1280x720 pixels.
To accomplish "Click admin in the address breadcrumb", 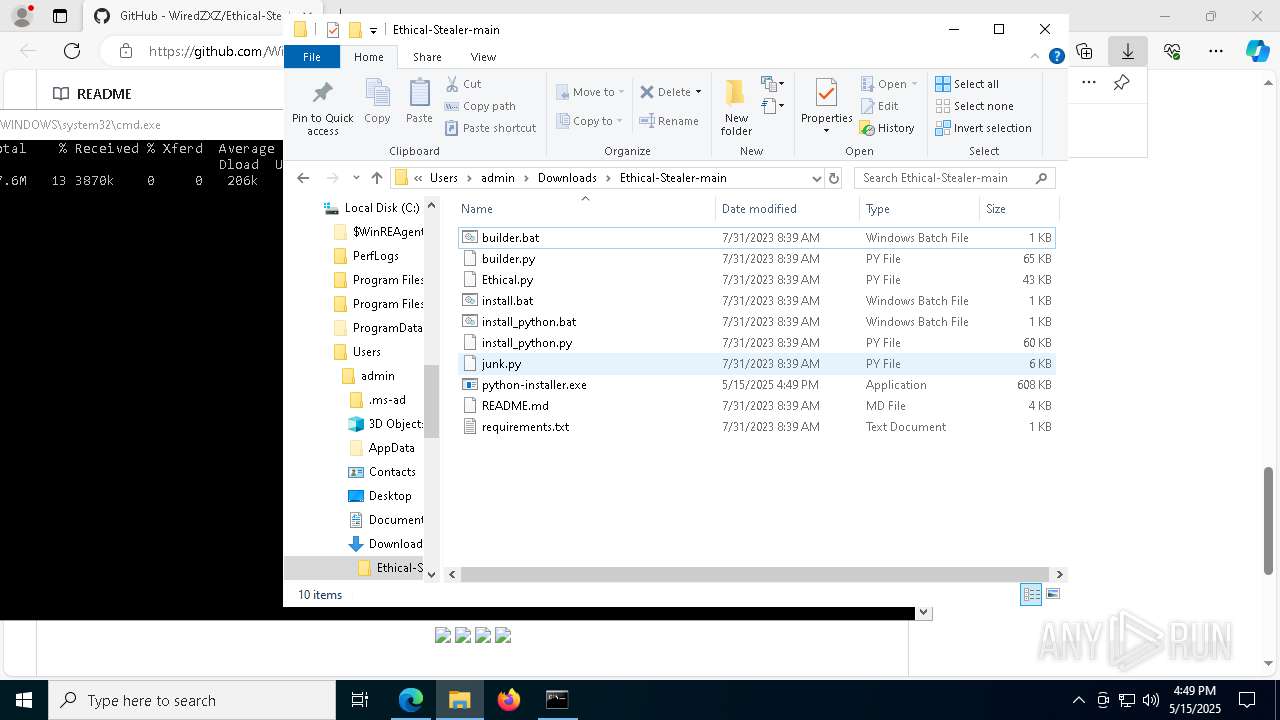I will click(x=497, y=178).
